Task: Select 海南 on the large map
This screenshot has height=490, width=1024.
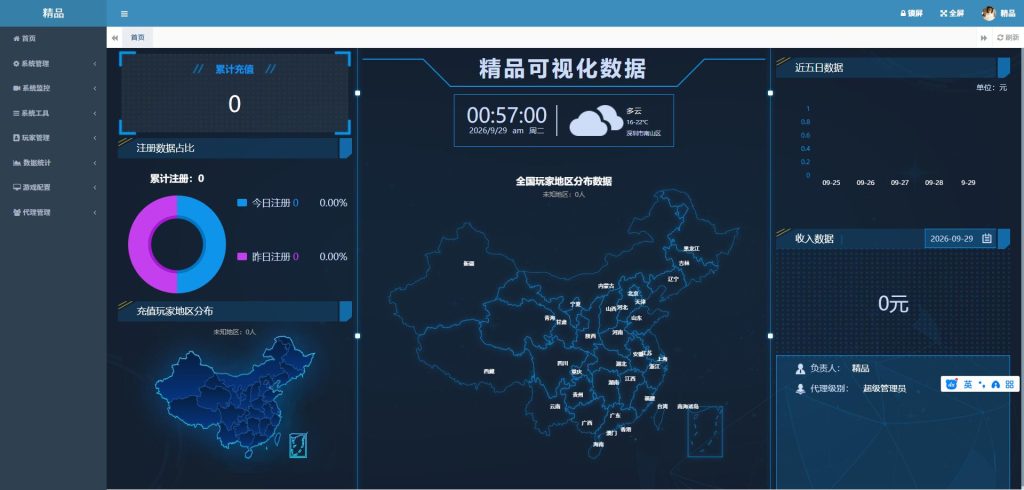Action: point(598,444)
